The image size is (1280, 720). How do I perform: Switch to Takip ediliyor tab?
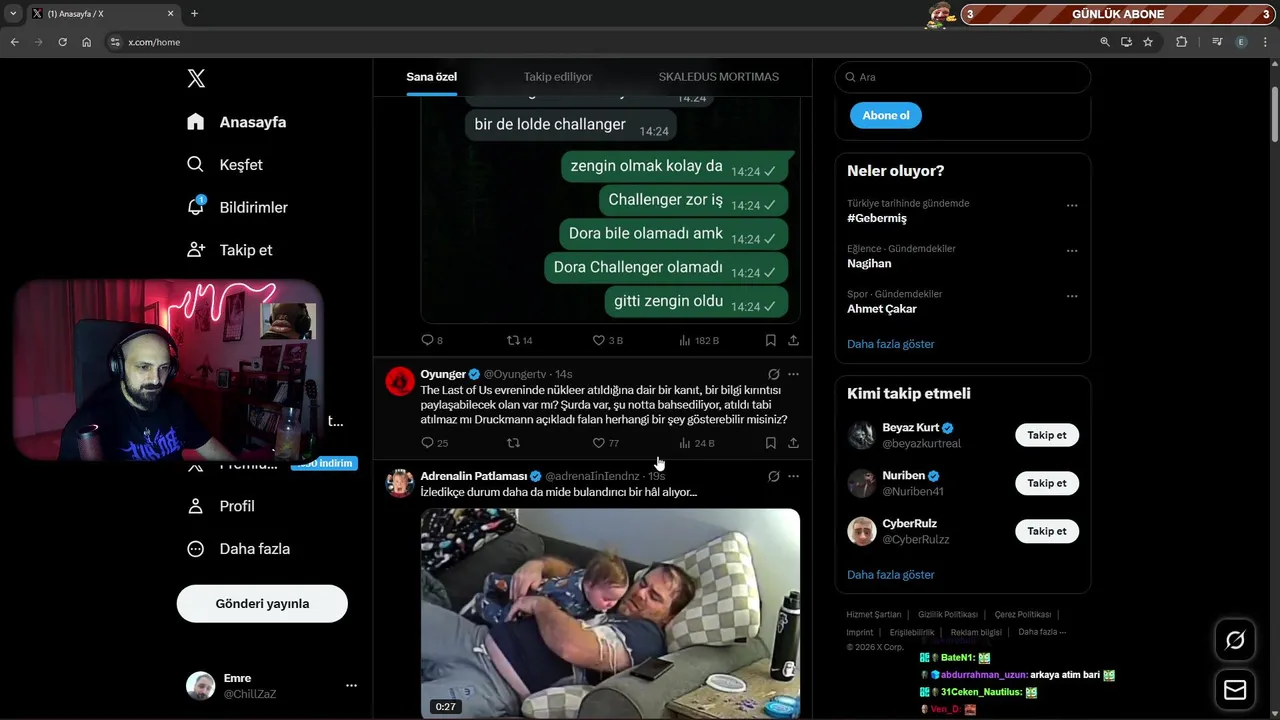[558, 77]
